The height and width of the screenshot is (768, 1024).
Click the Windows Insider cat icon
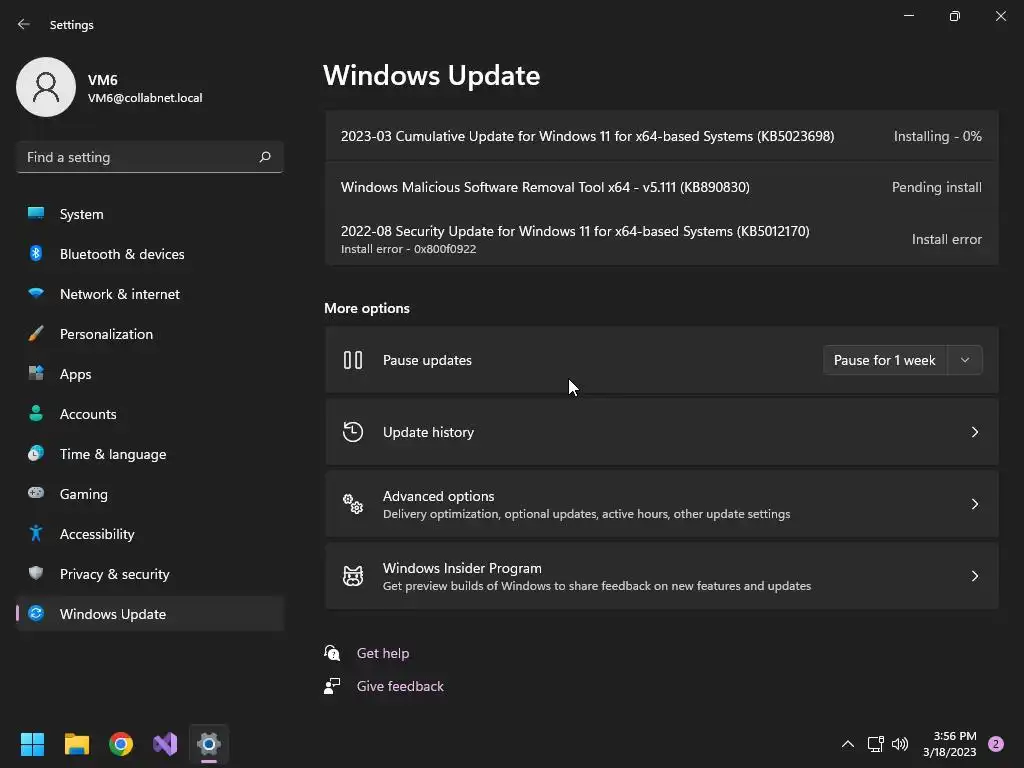[x=353, y=575]
